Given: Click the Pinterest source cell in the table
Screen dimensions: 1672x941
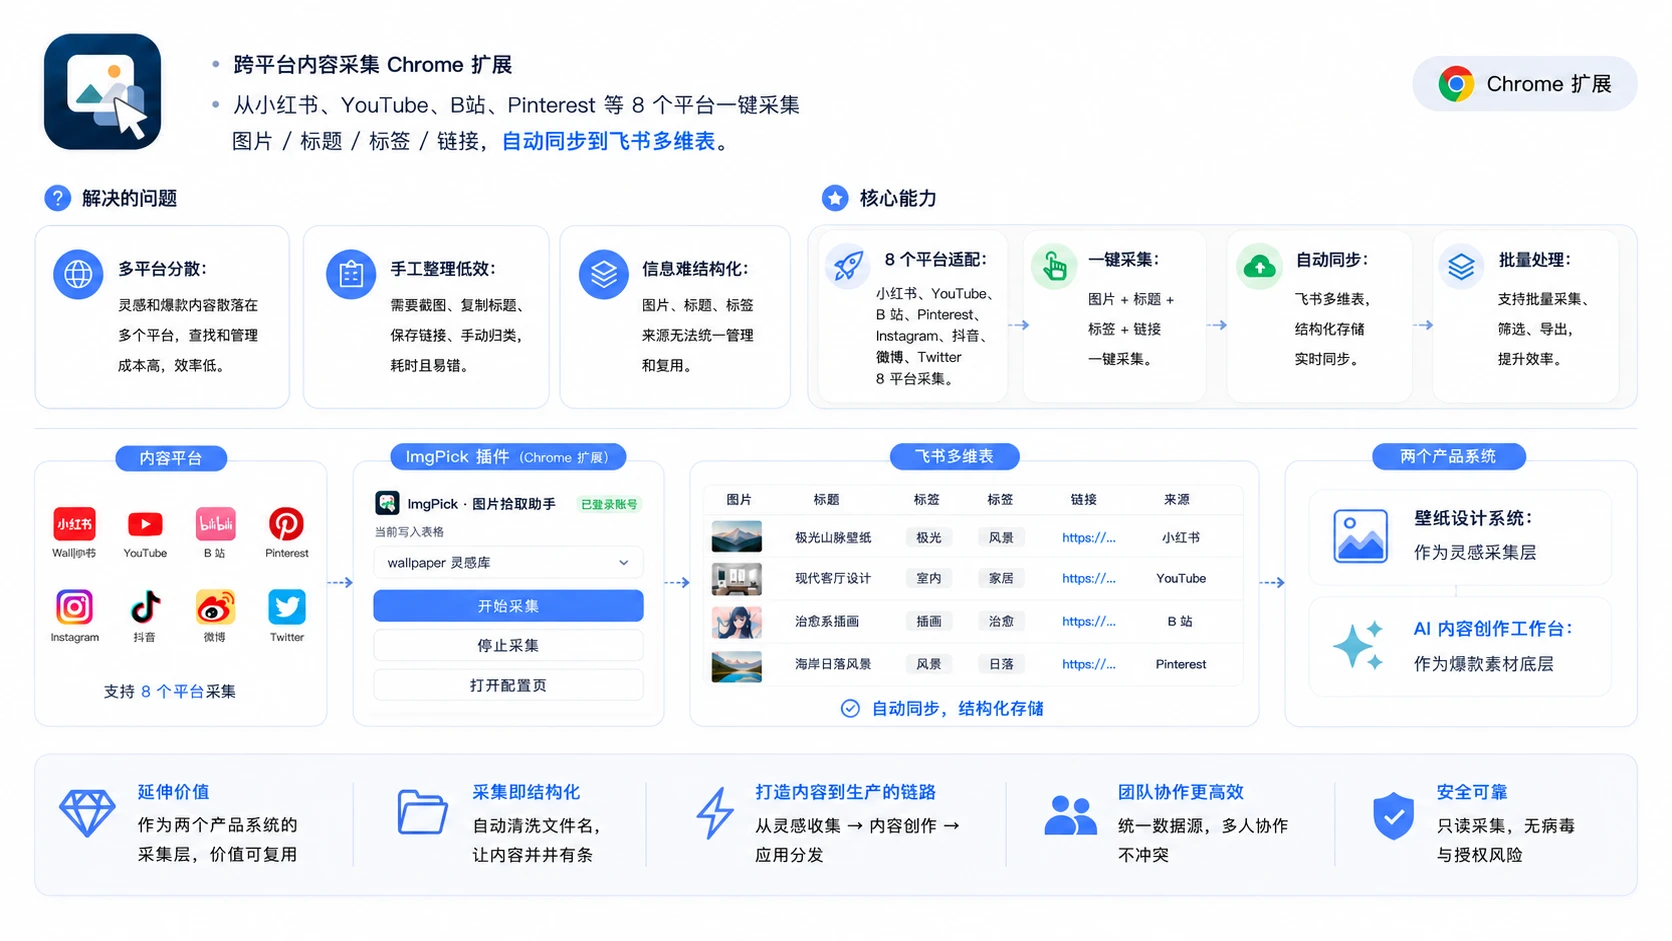Looking at the screenshot, I should click(1181, 665).
